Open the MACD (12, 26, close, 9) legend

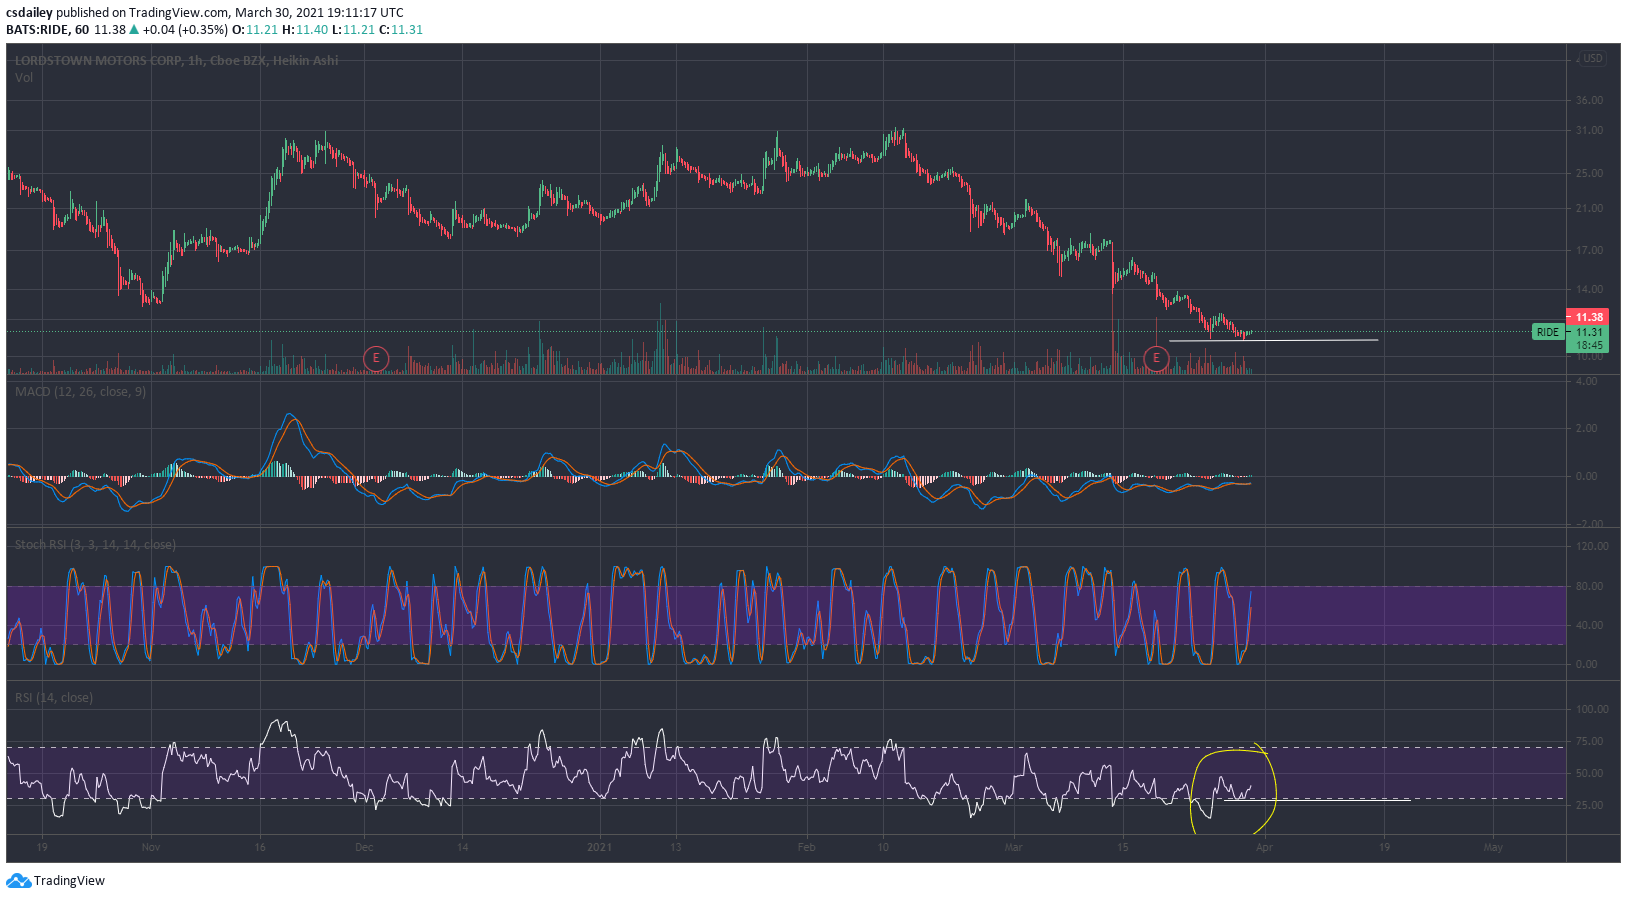coord(80,392)
